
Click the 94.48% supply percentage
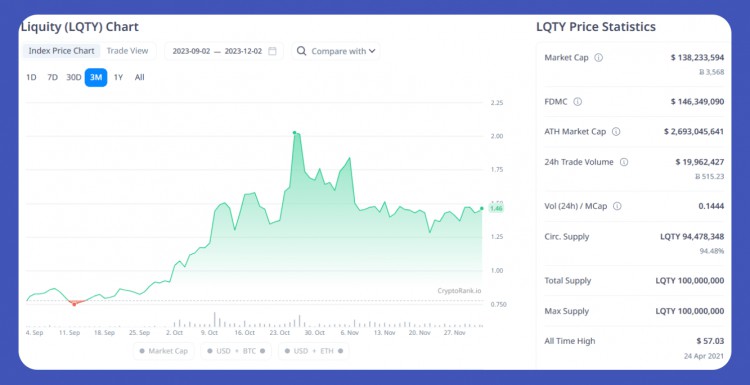[x=713, y=251]
